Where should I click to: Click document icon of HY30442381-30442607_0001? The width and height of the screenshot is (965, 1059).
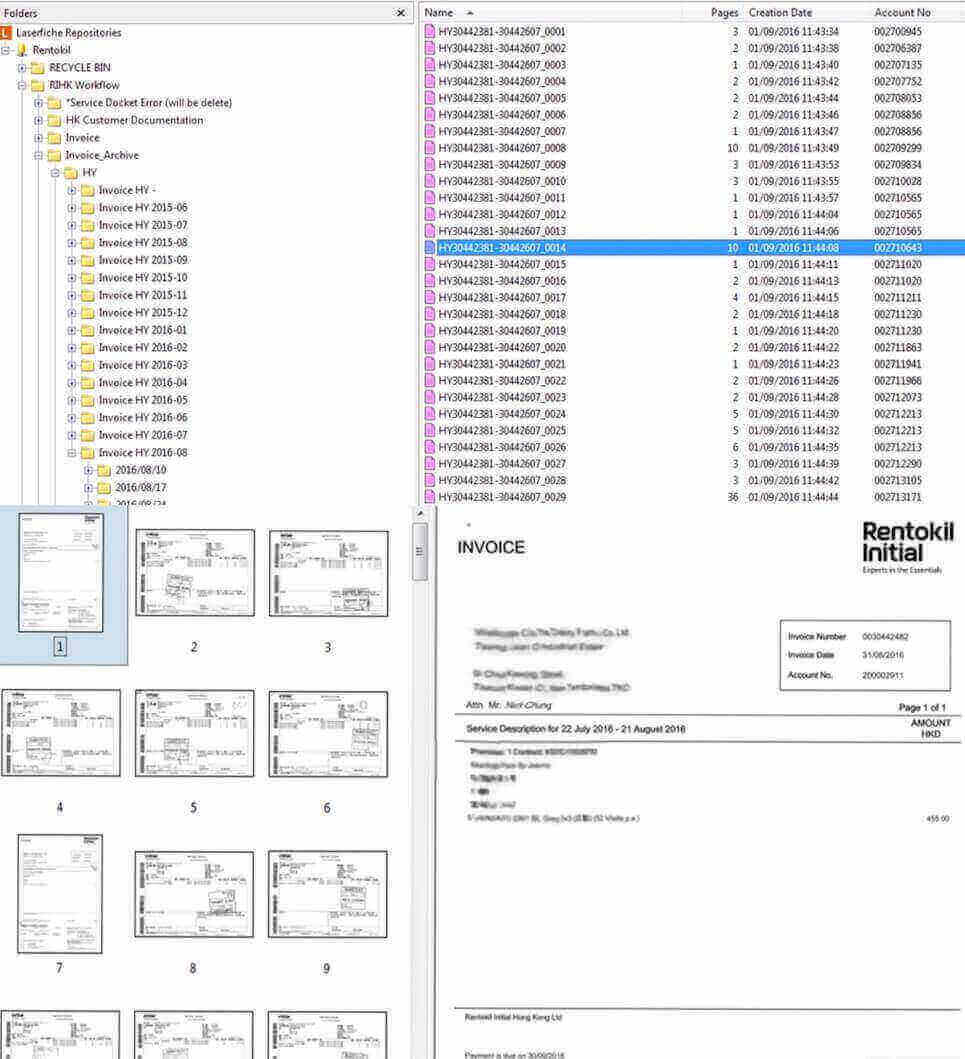[429, 31]
